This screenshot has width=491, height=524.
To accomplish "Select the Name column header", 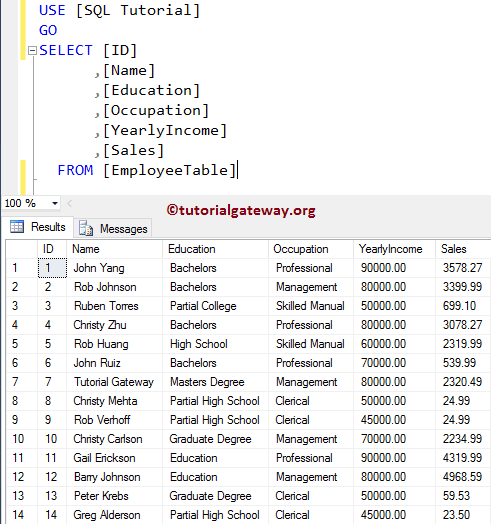I will coord(114,249).
